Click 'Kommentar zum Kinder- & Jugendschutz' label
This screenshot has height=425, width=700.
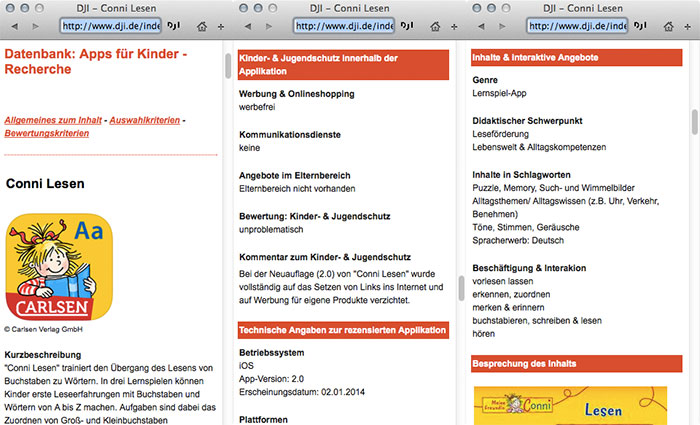coord(325,257)
